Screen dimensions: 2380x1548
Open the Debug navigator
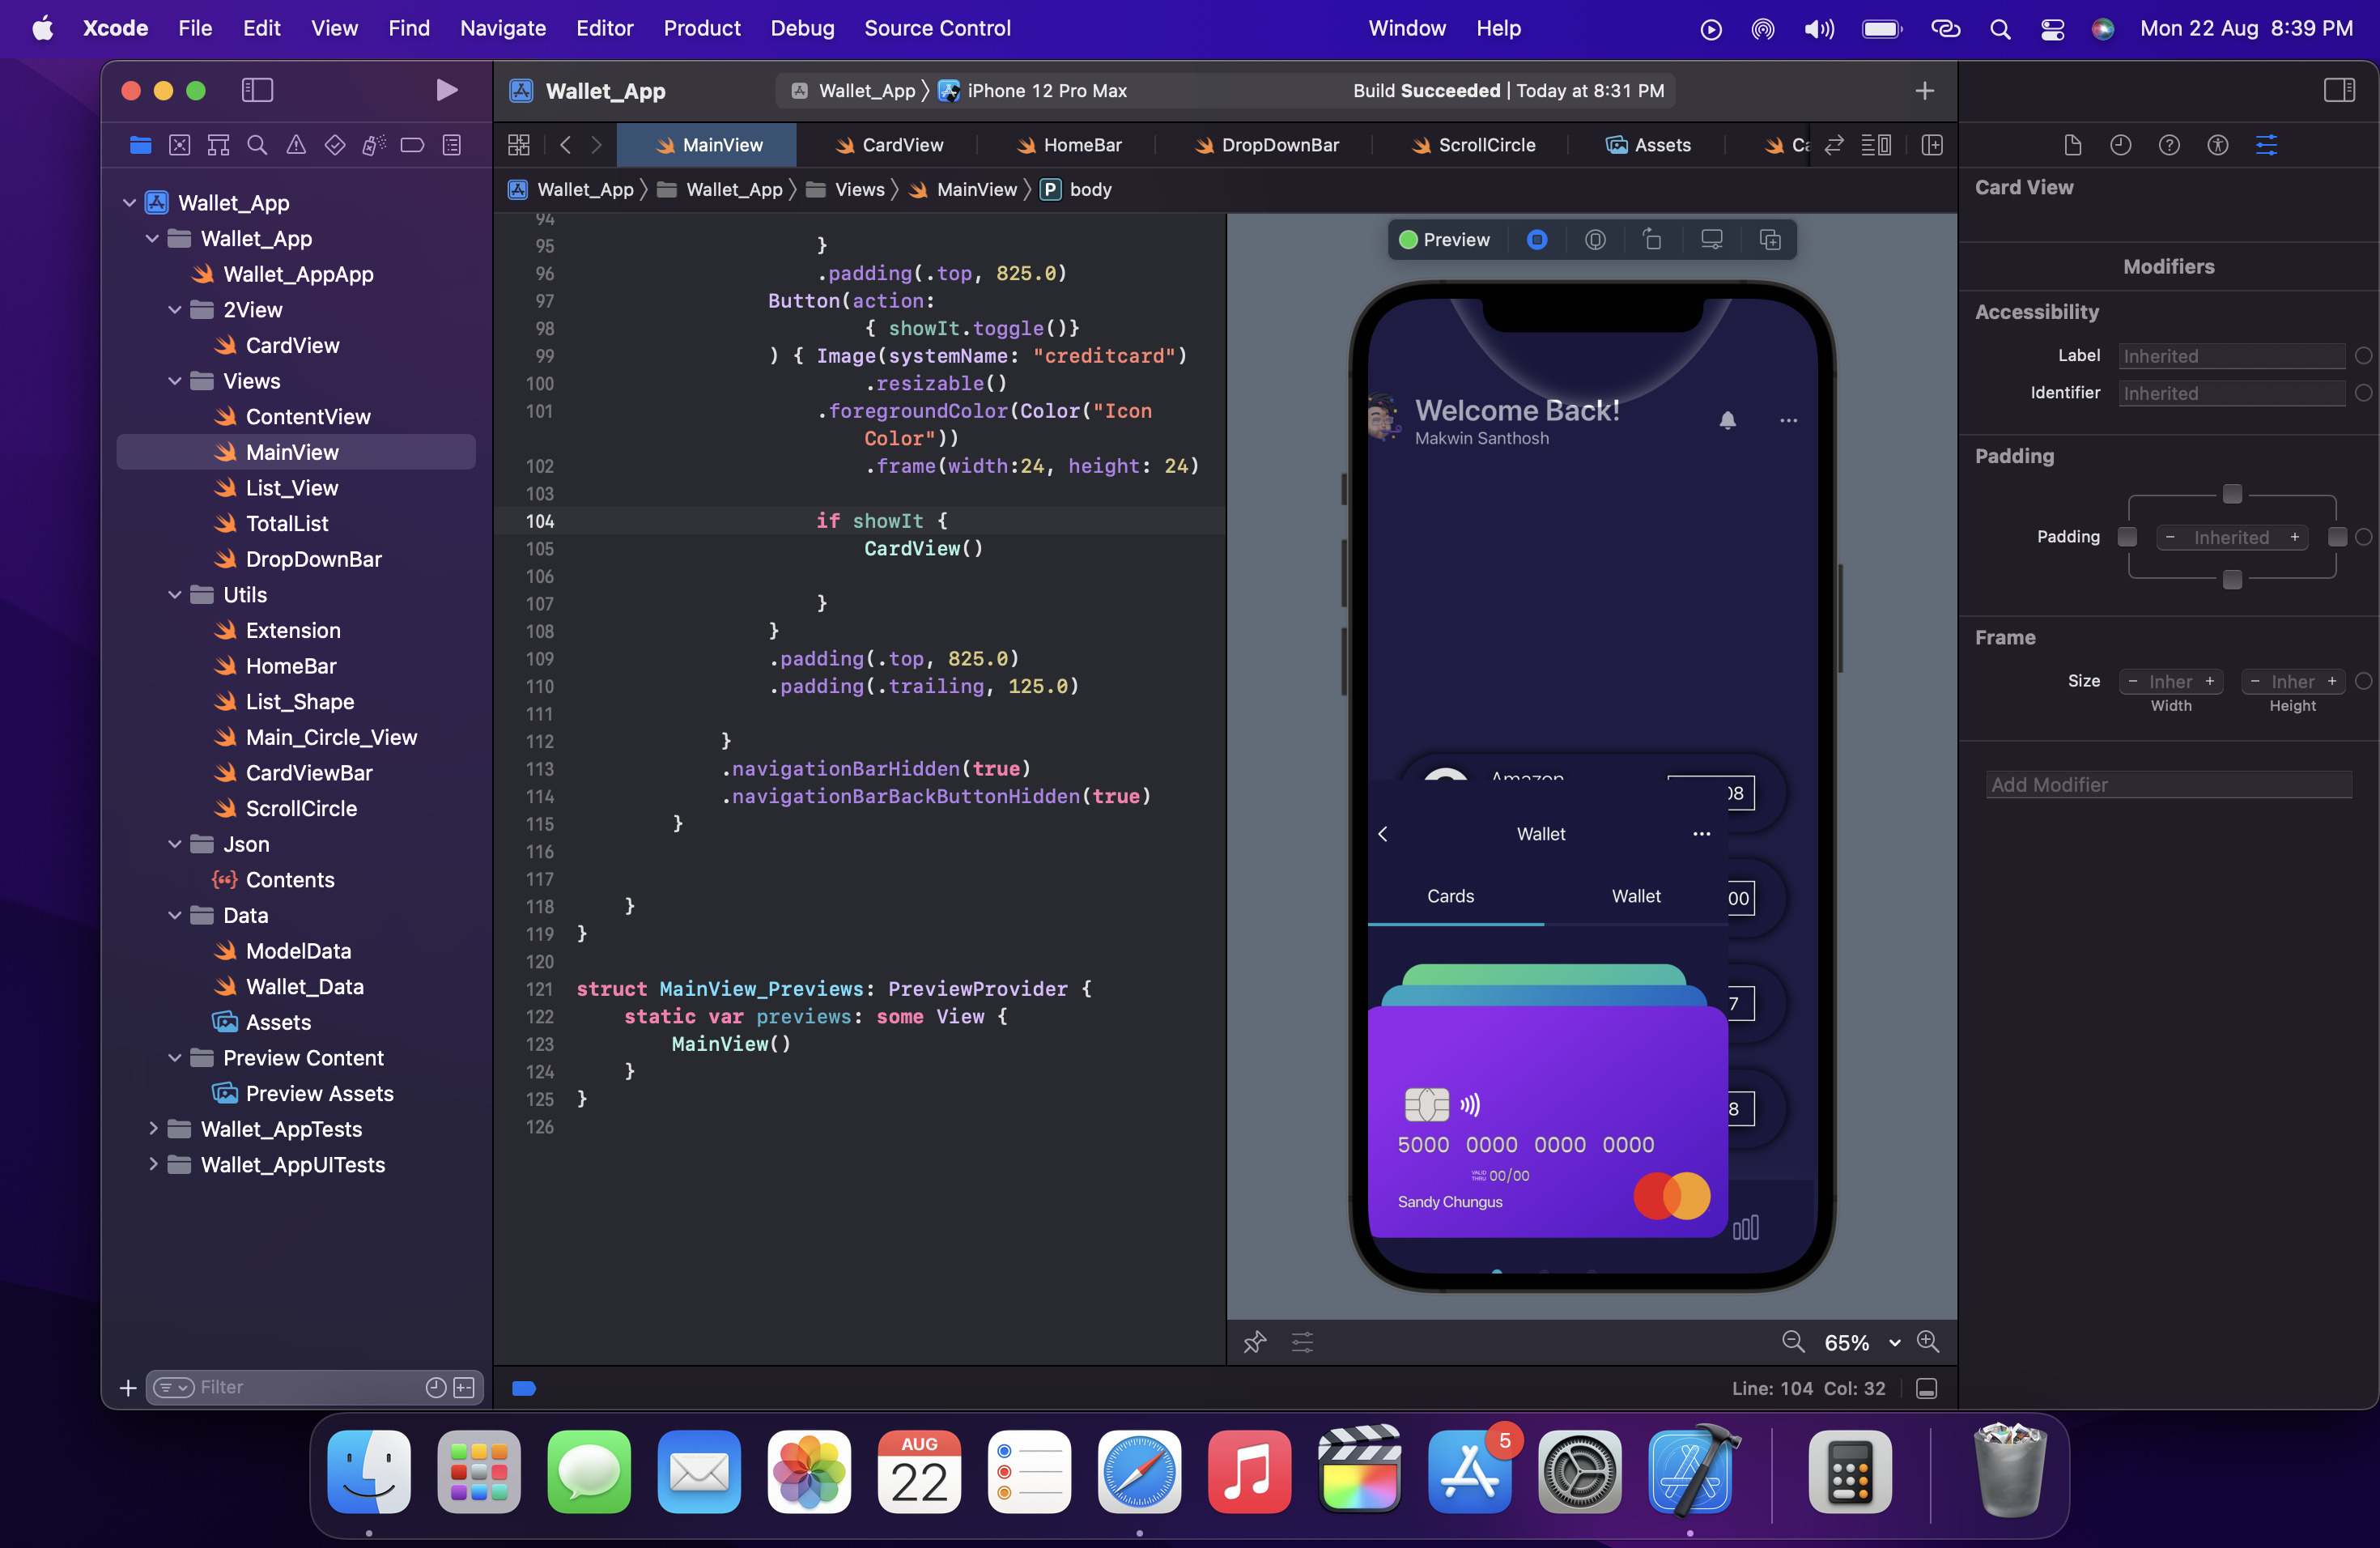coord(374,145)
